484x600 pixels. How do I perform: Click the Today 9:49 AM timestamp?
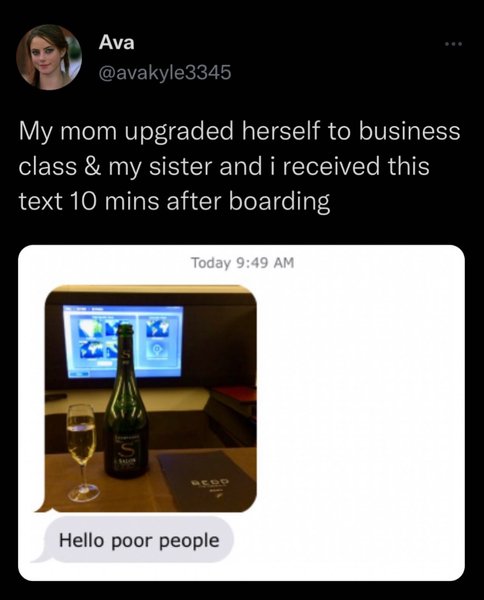coord(243,263)
